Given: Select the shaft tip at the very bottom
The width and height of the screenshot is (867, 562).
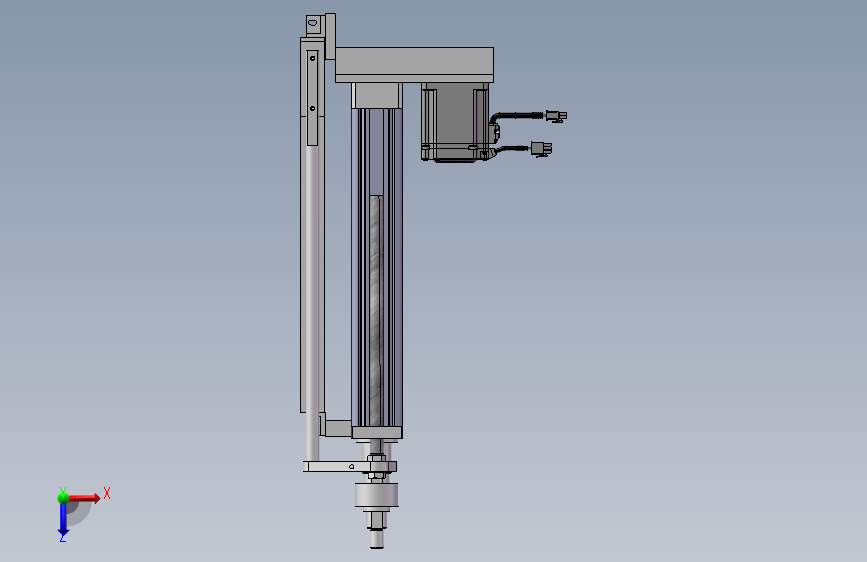Looking at the screenshot, I should pos(377,538).
